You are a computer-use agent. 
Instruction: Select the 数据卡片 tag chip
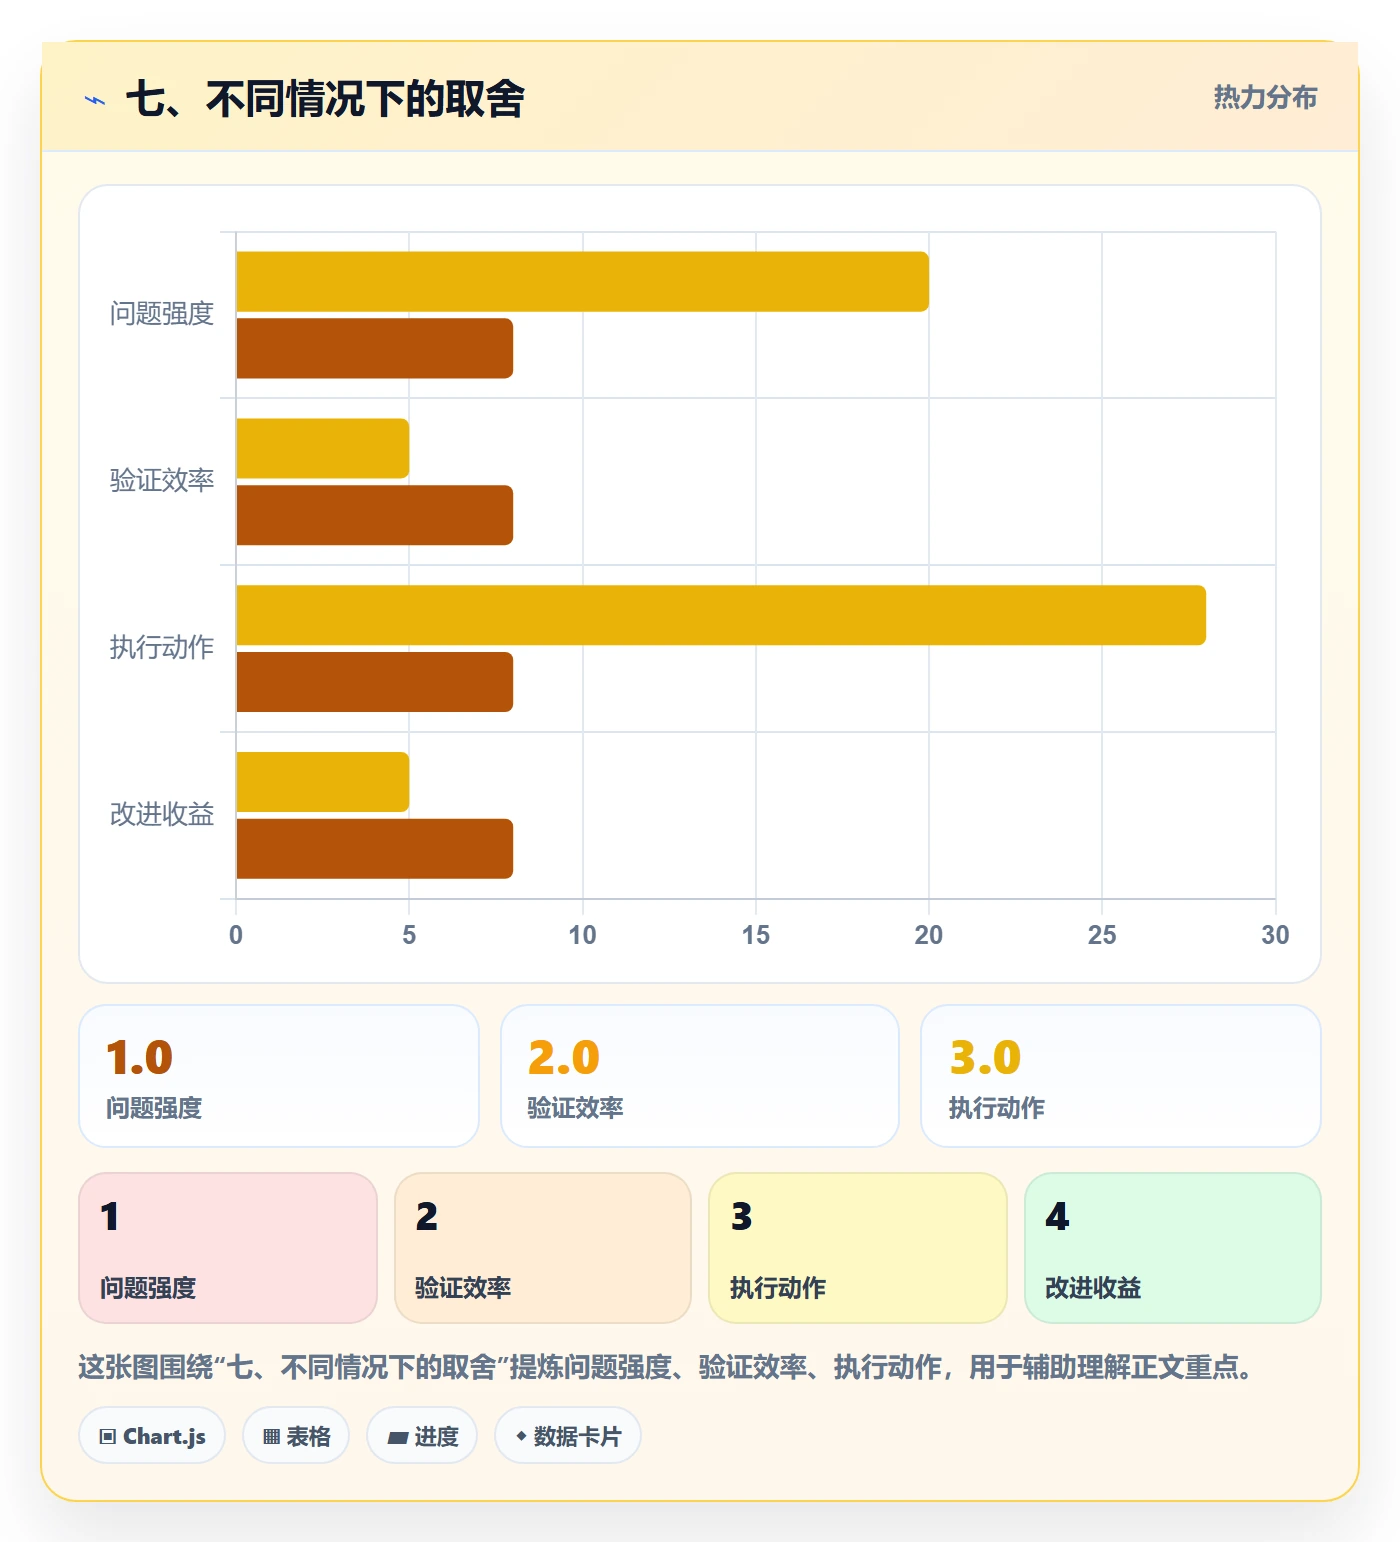click(568, 1436)
